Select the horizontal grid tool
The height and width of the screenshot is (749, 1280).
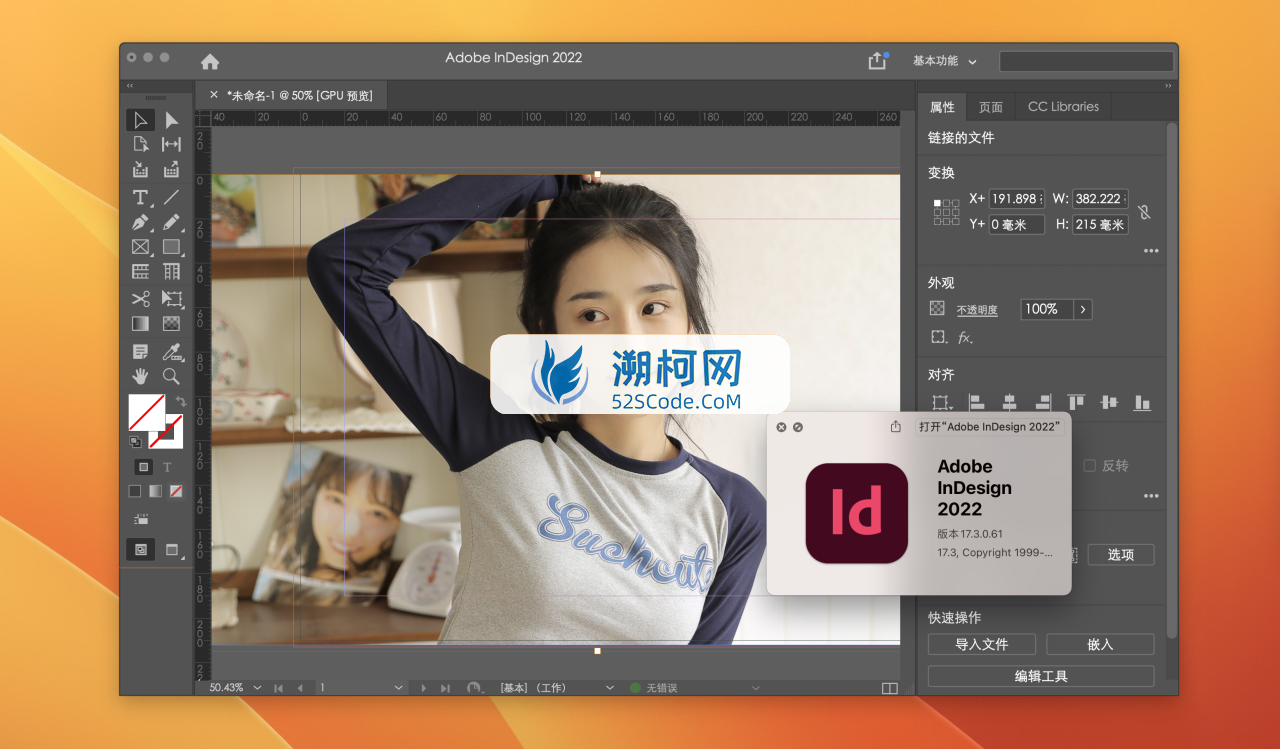(140, 271)
